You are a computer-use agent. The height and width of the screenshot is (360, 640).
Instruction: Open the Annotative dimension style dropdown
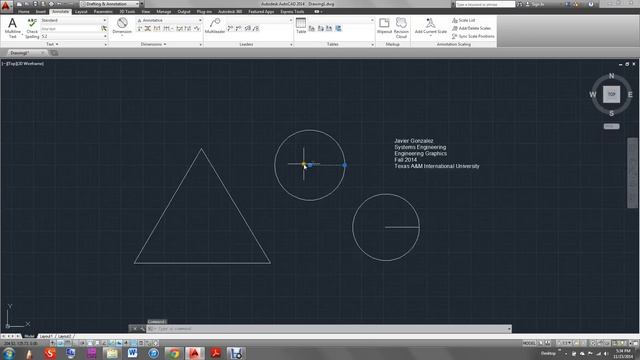[x=200, y=20]
